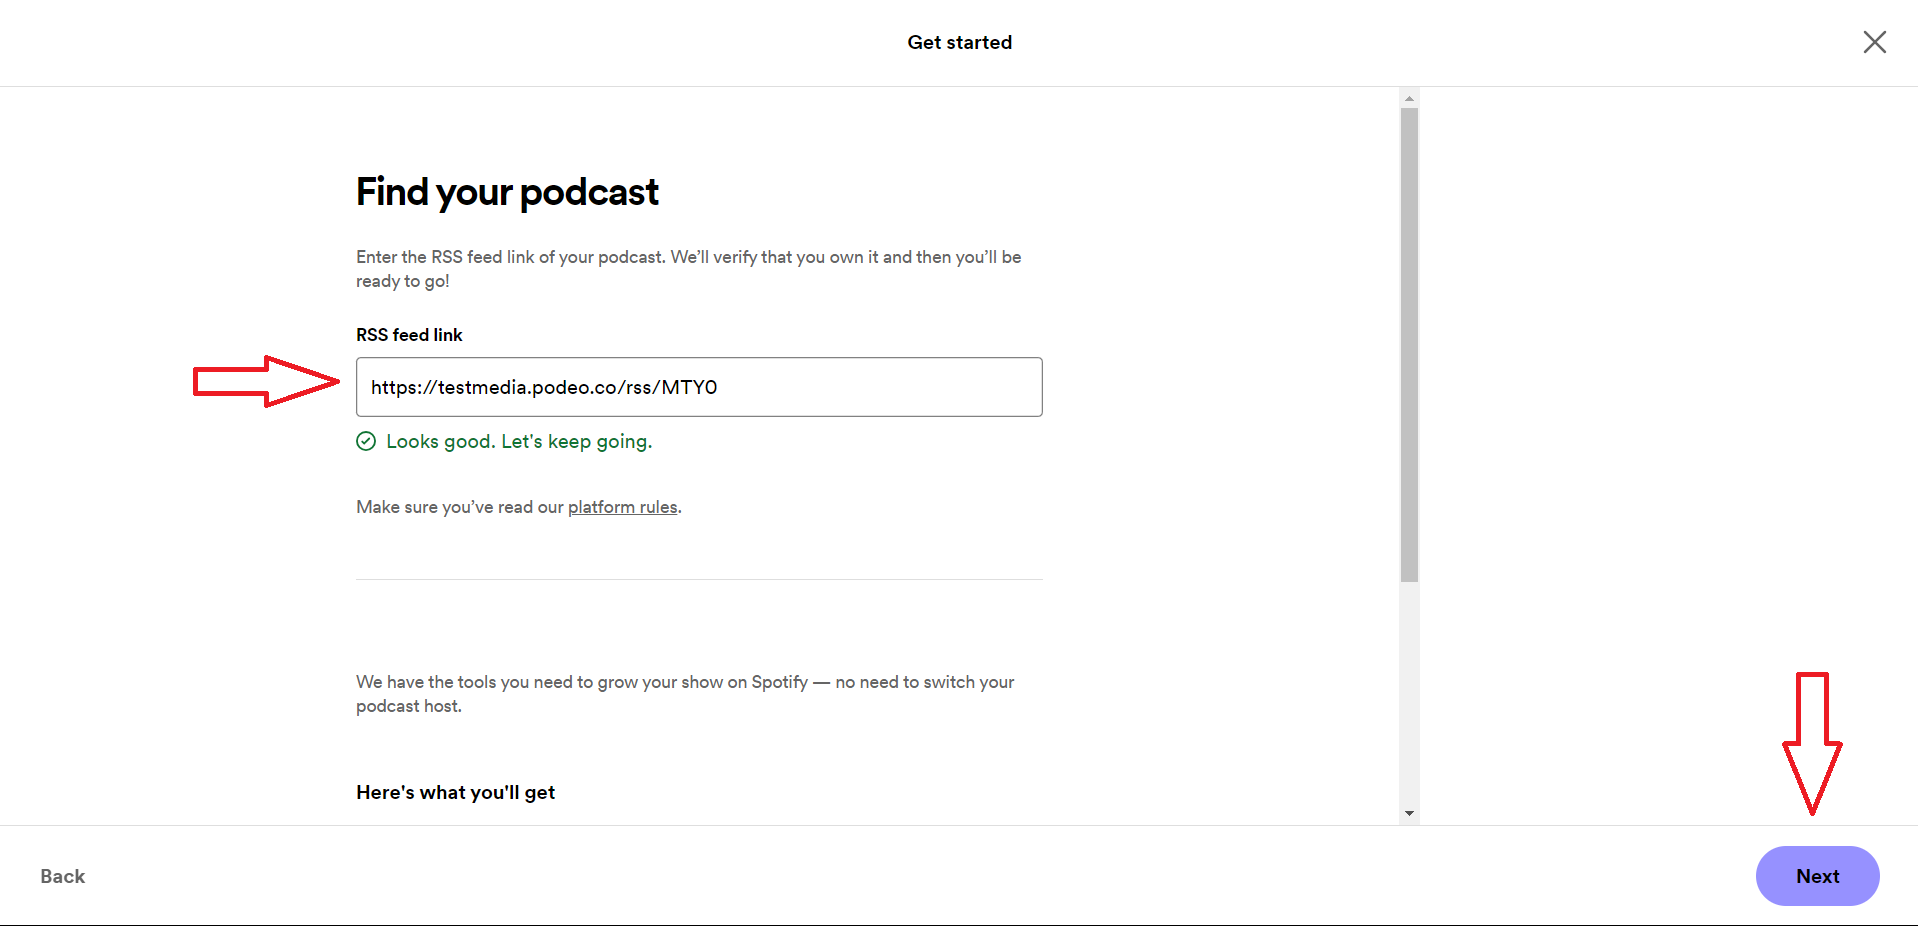Click the green checkmark validation icon
This screenshot has width=1918, height=926.
[x=366, y=441]
